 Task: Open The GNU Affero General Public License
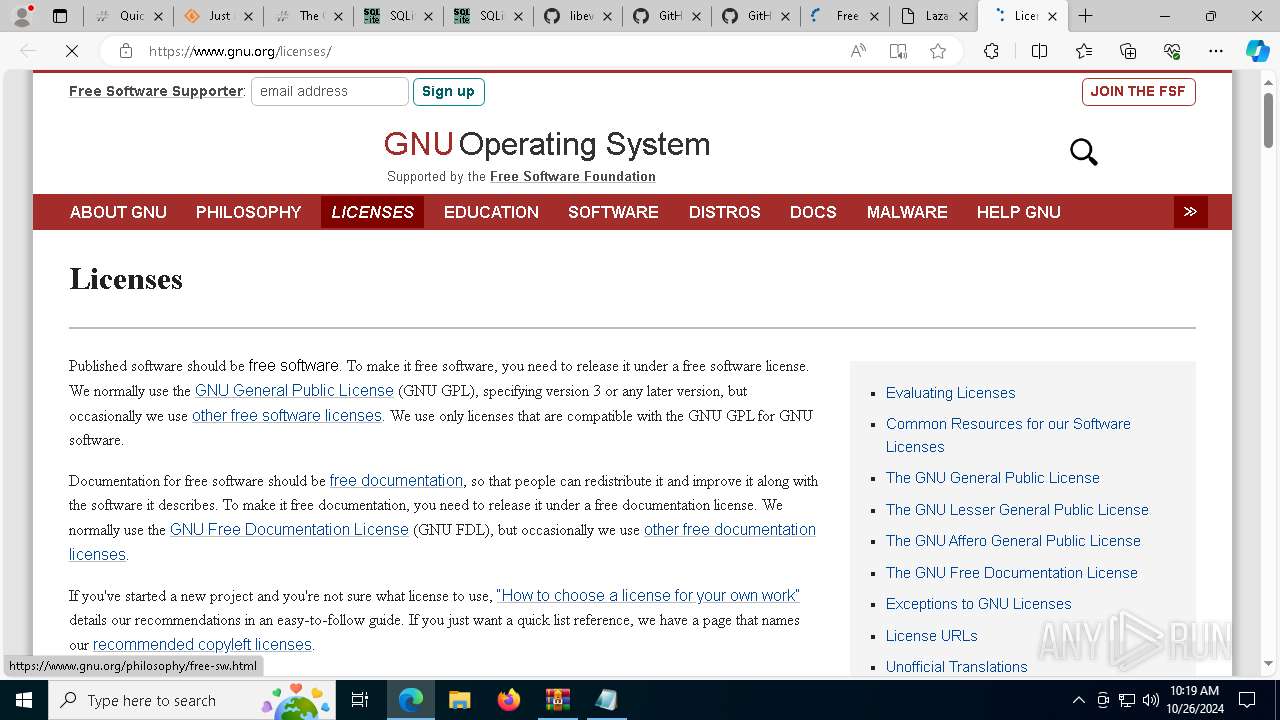(x=1013, y=541)
